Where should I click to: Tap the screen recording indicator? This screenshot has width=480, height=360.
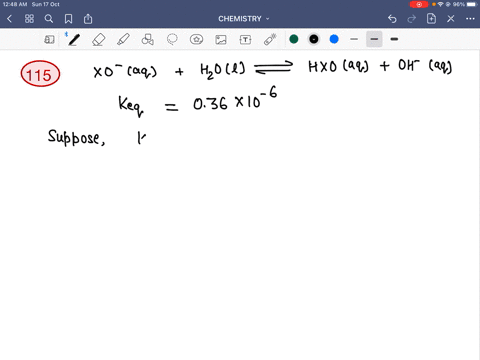tap(419, 4)
